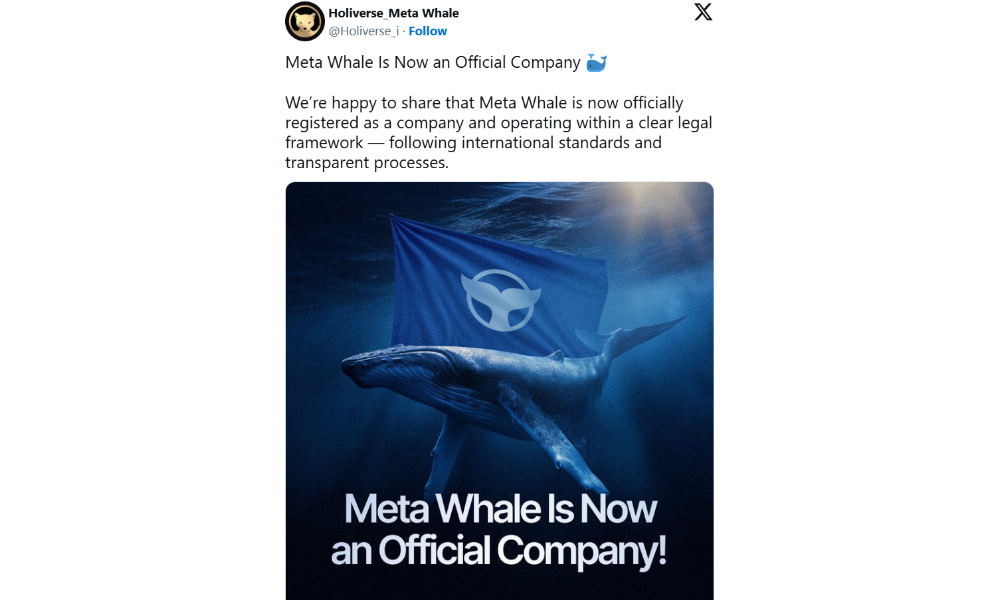Click the tweet's first line about Official Company

(x=433, y=63)
